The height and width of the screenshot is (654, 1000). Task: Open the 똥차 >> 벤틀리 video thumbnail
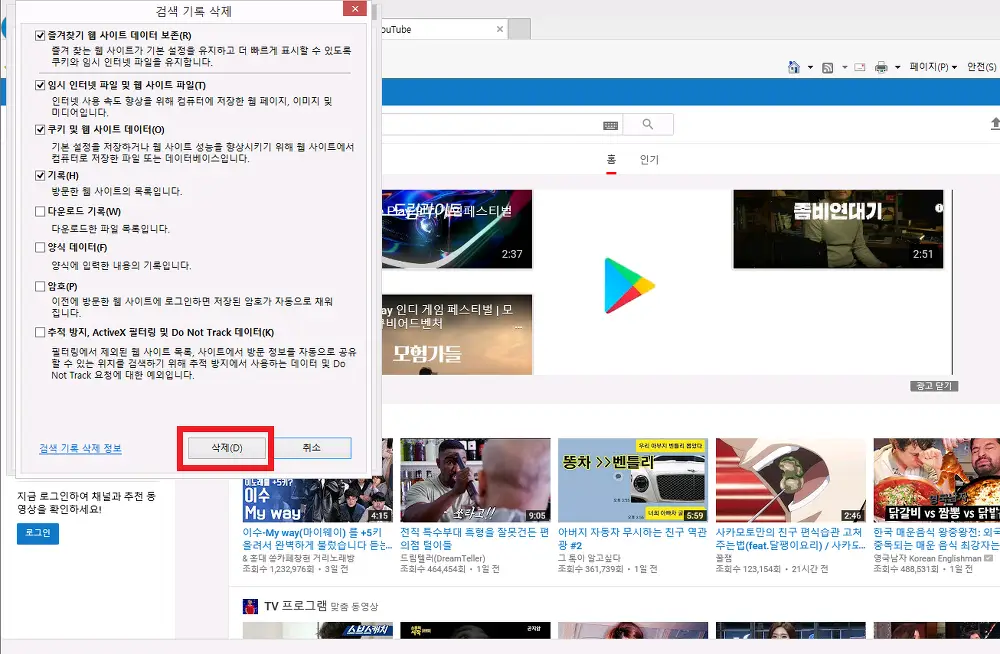pyautogui.click(x=633, y=480)
